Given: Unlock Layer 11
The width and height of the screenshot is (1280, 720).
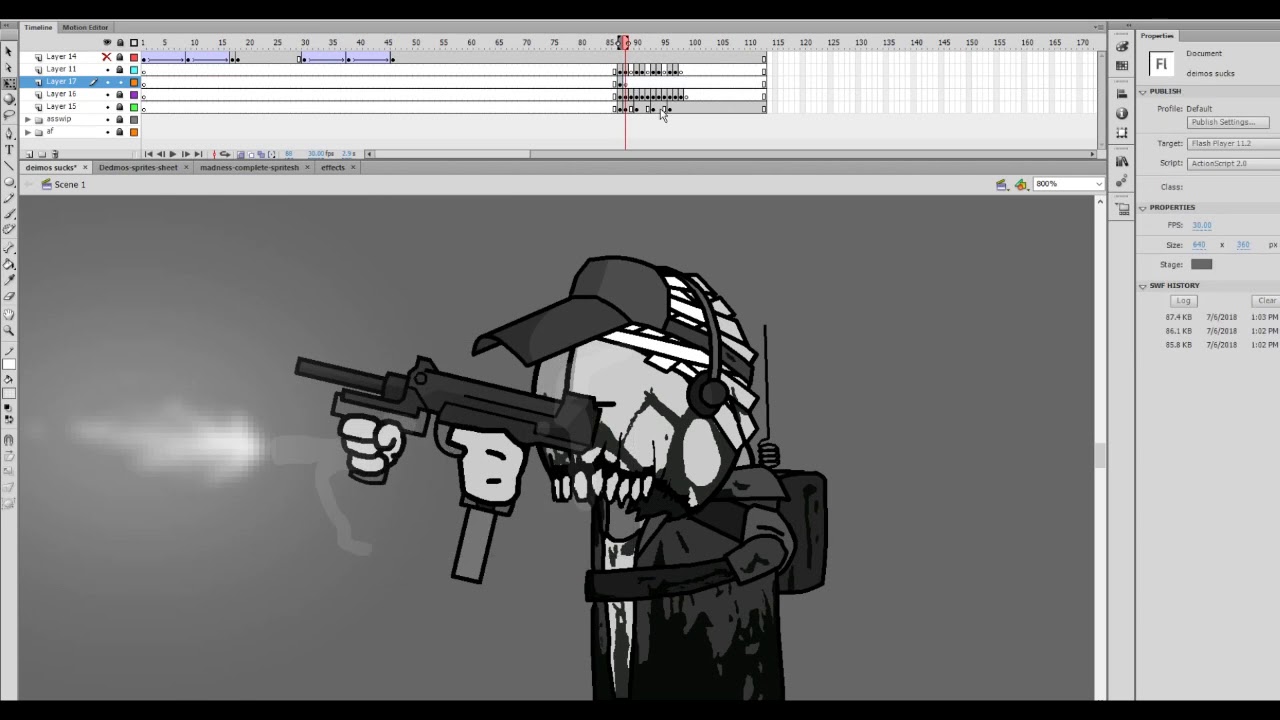Looking at the screenshot, I should [120, 69].
